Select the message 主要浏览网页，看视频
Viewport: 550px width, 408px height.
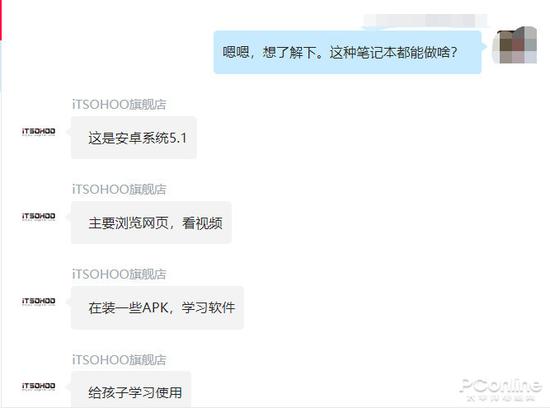151,222
